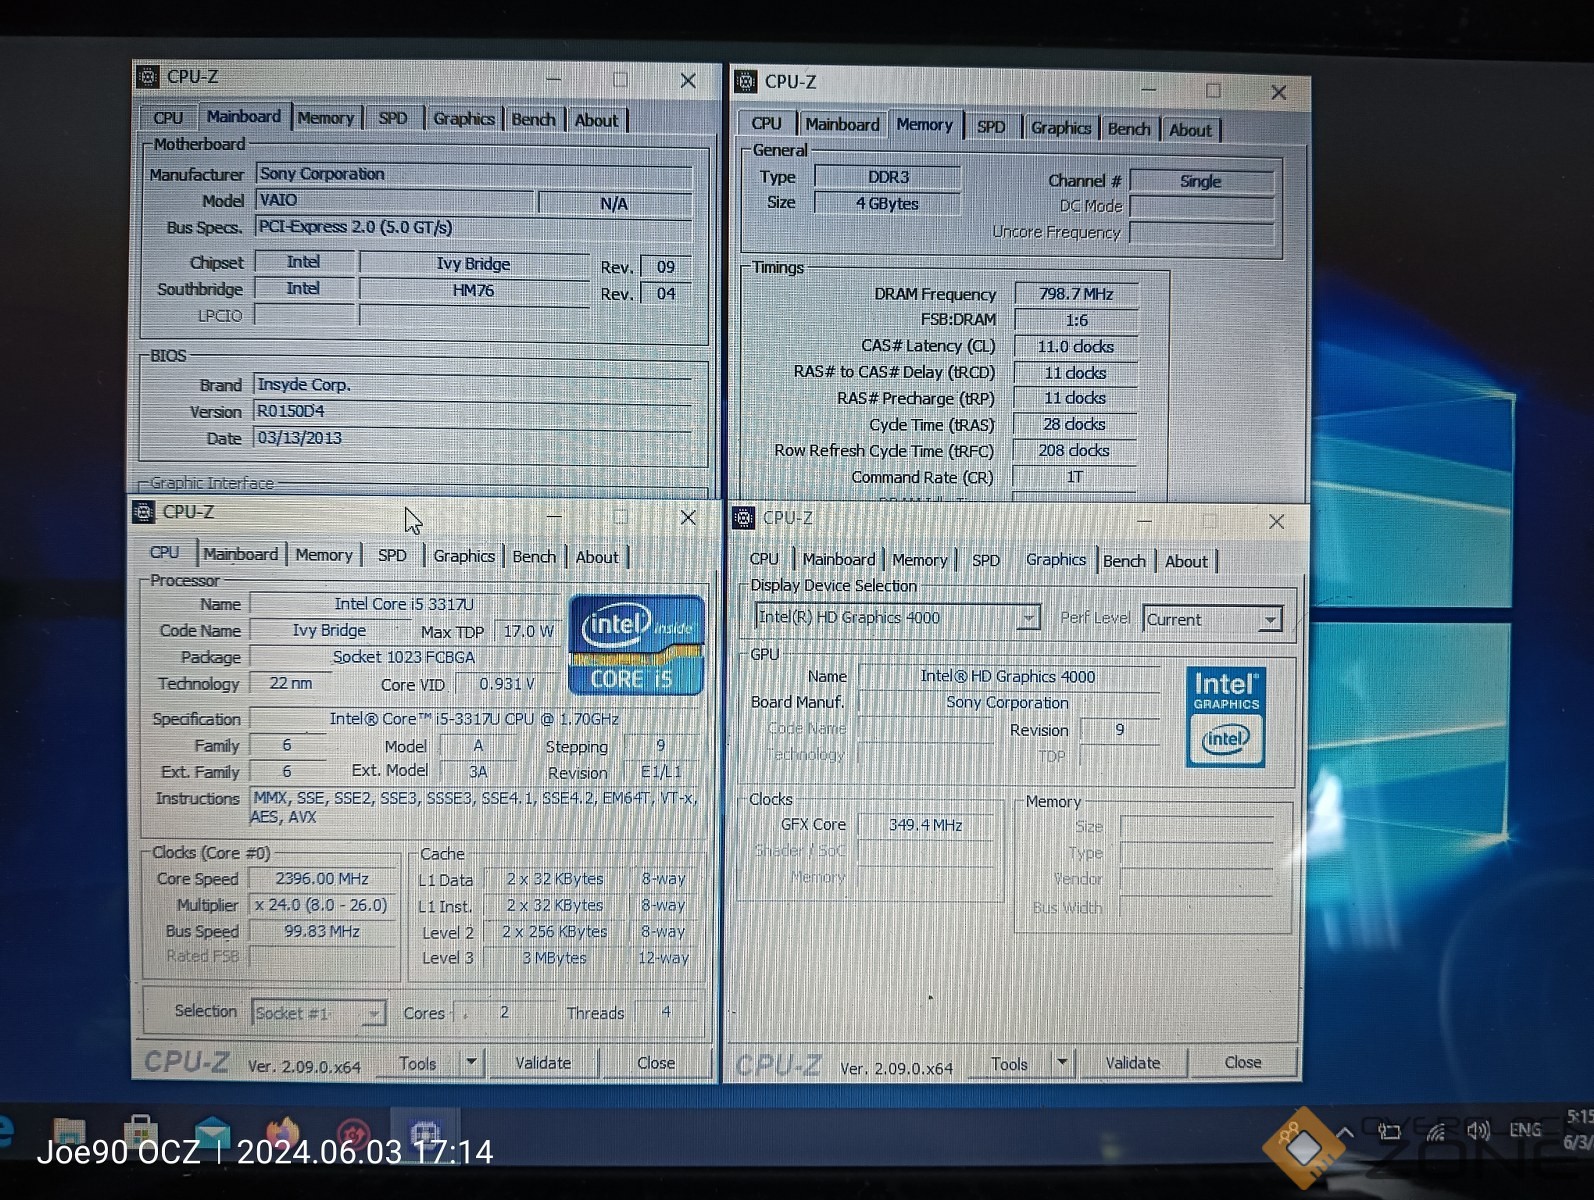Click the Tools button in the Graphics window
Image resolution: width=1594 pixels, height=1200 pixels.
[x=1009, y=1064]
